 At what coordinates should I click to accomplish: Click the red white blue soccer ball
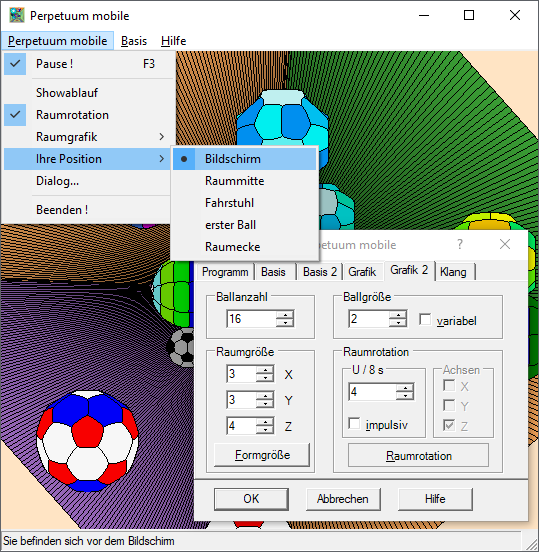[87, 441]
